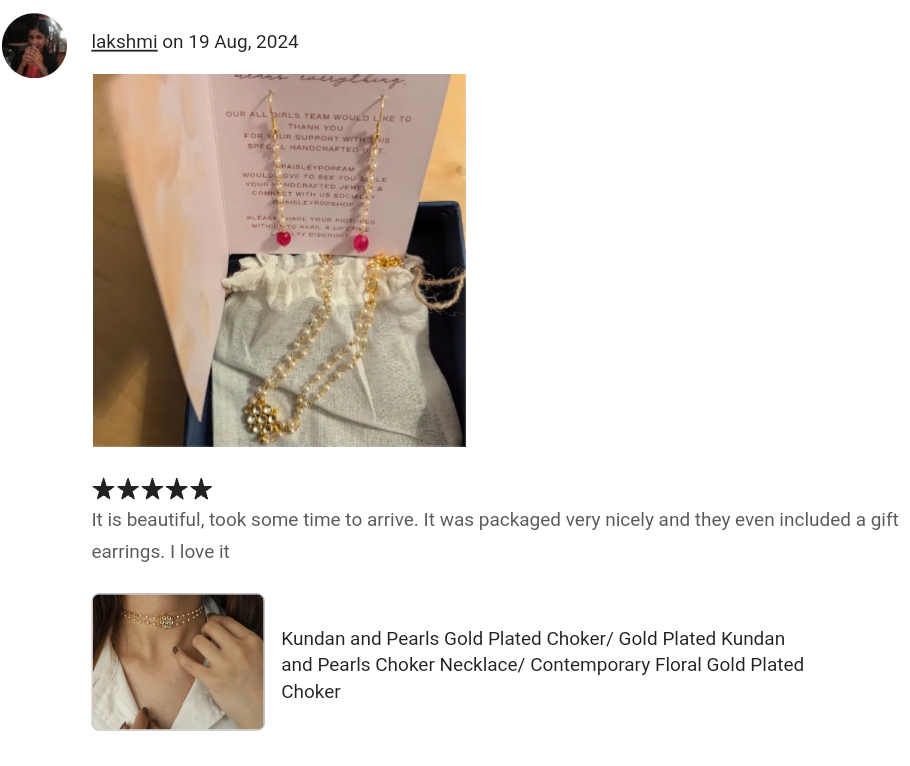
Task: Click the review line earrings. I love it
Action: 161,551
